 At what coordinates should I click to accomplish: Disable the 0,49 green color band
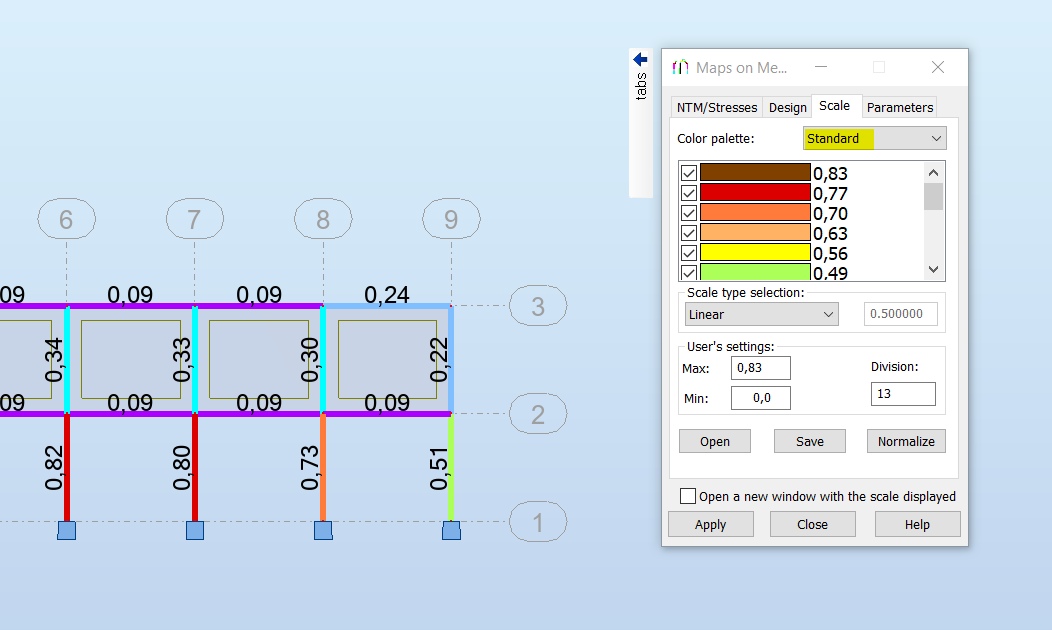click(x=687, y=274)
